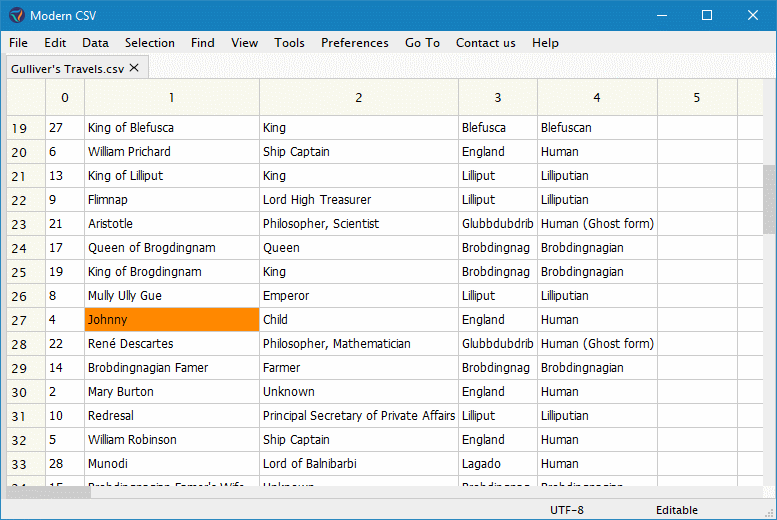Image resolution: width=777 pixels, height=520 pixels.
Task: Open the Tools menu
Action: click(x=289, y=43)
